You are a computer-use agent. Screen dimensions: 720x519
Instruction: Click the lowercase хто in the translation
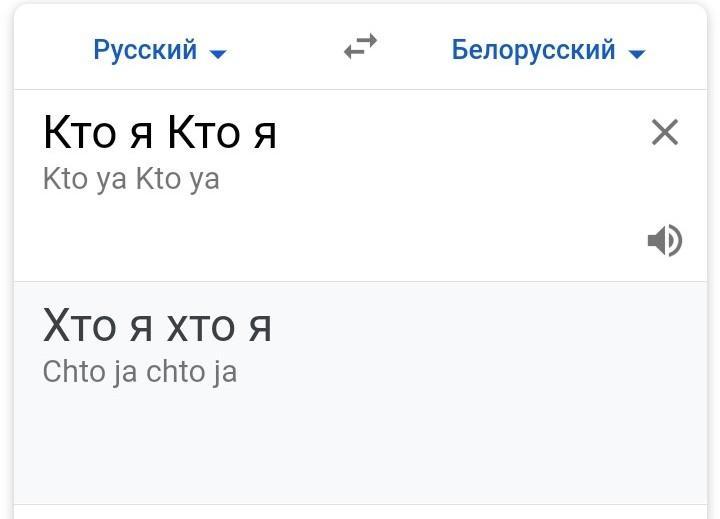pos(199,326)
